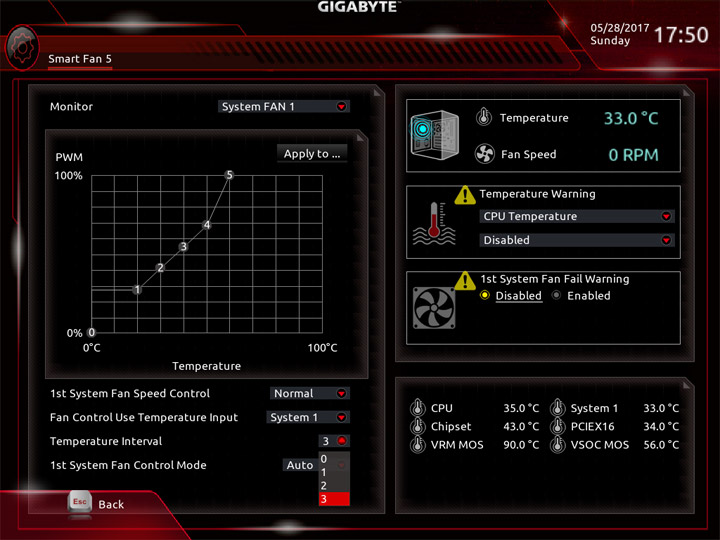
Task: Click the VRM MOS 90.0 °C value
Action: coord(521,444)
